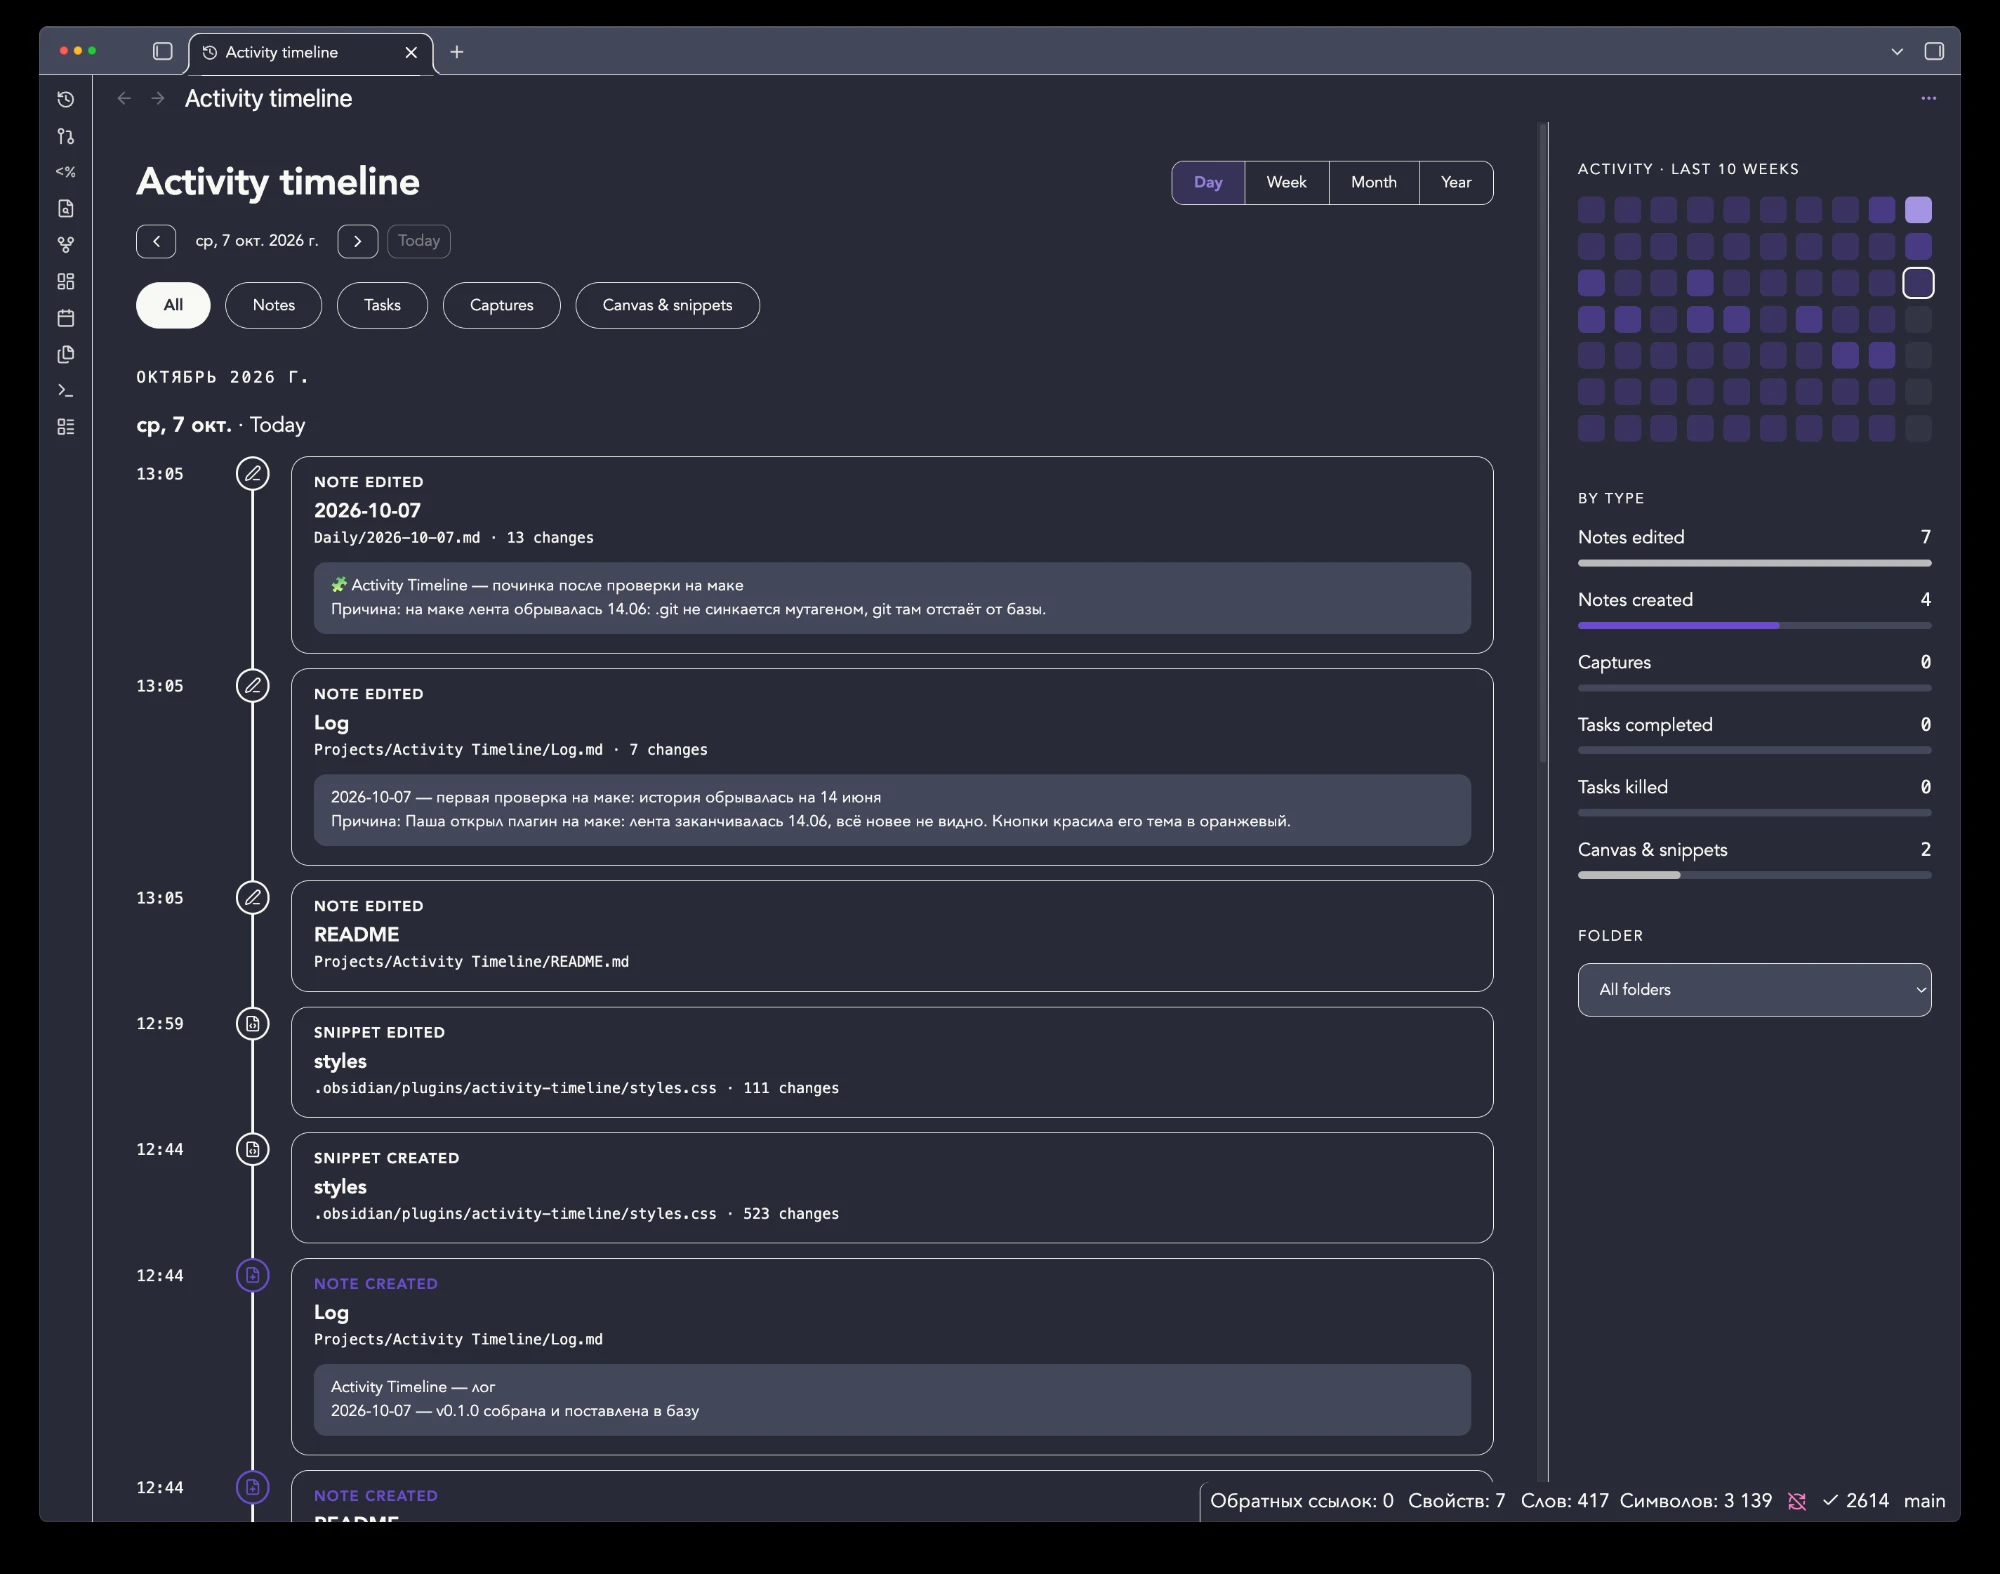Viewport: 2000px width, 1574px height.
Task: Click 'Свойств: 7' in status bar
Action: pyautogui.click(x=1456, y=1501)
